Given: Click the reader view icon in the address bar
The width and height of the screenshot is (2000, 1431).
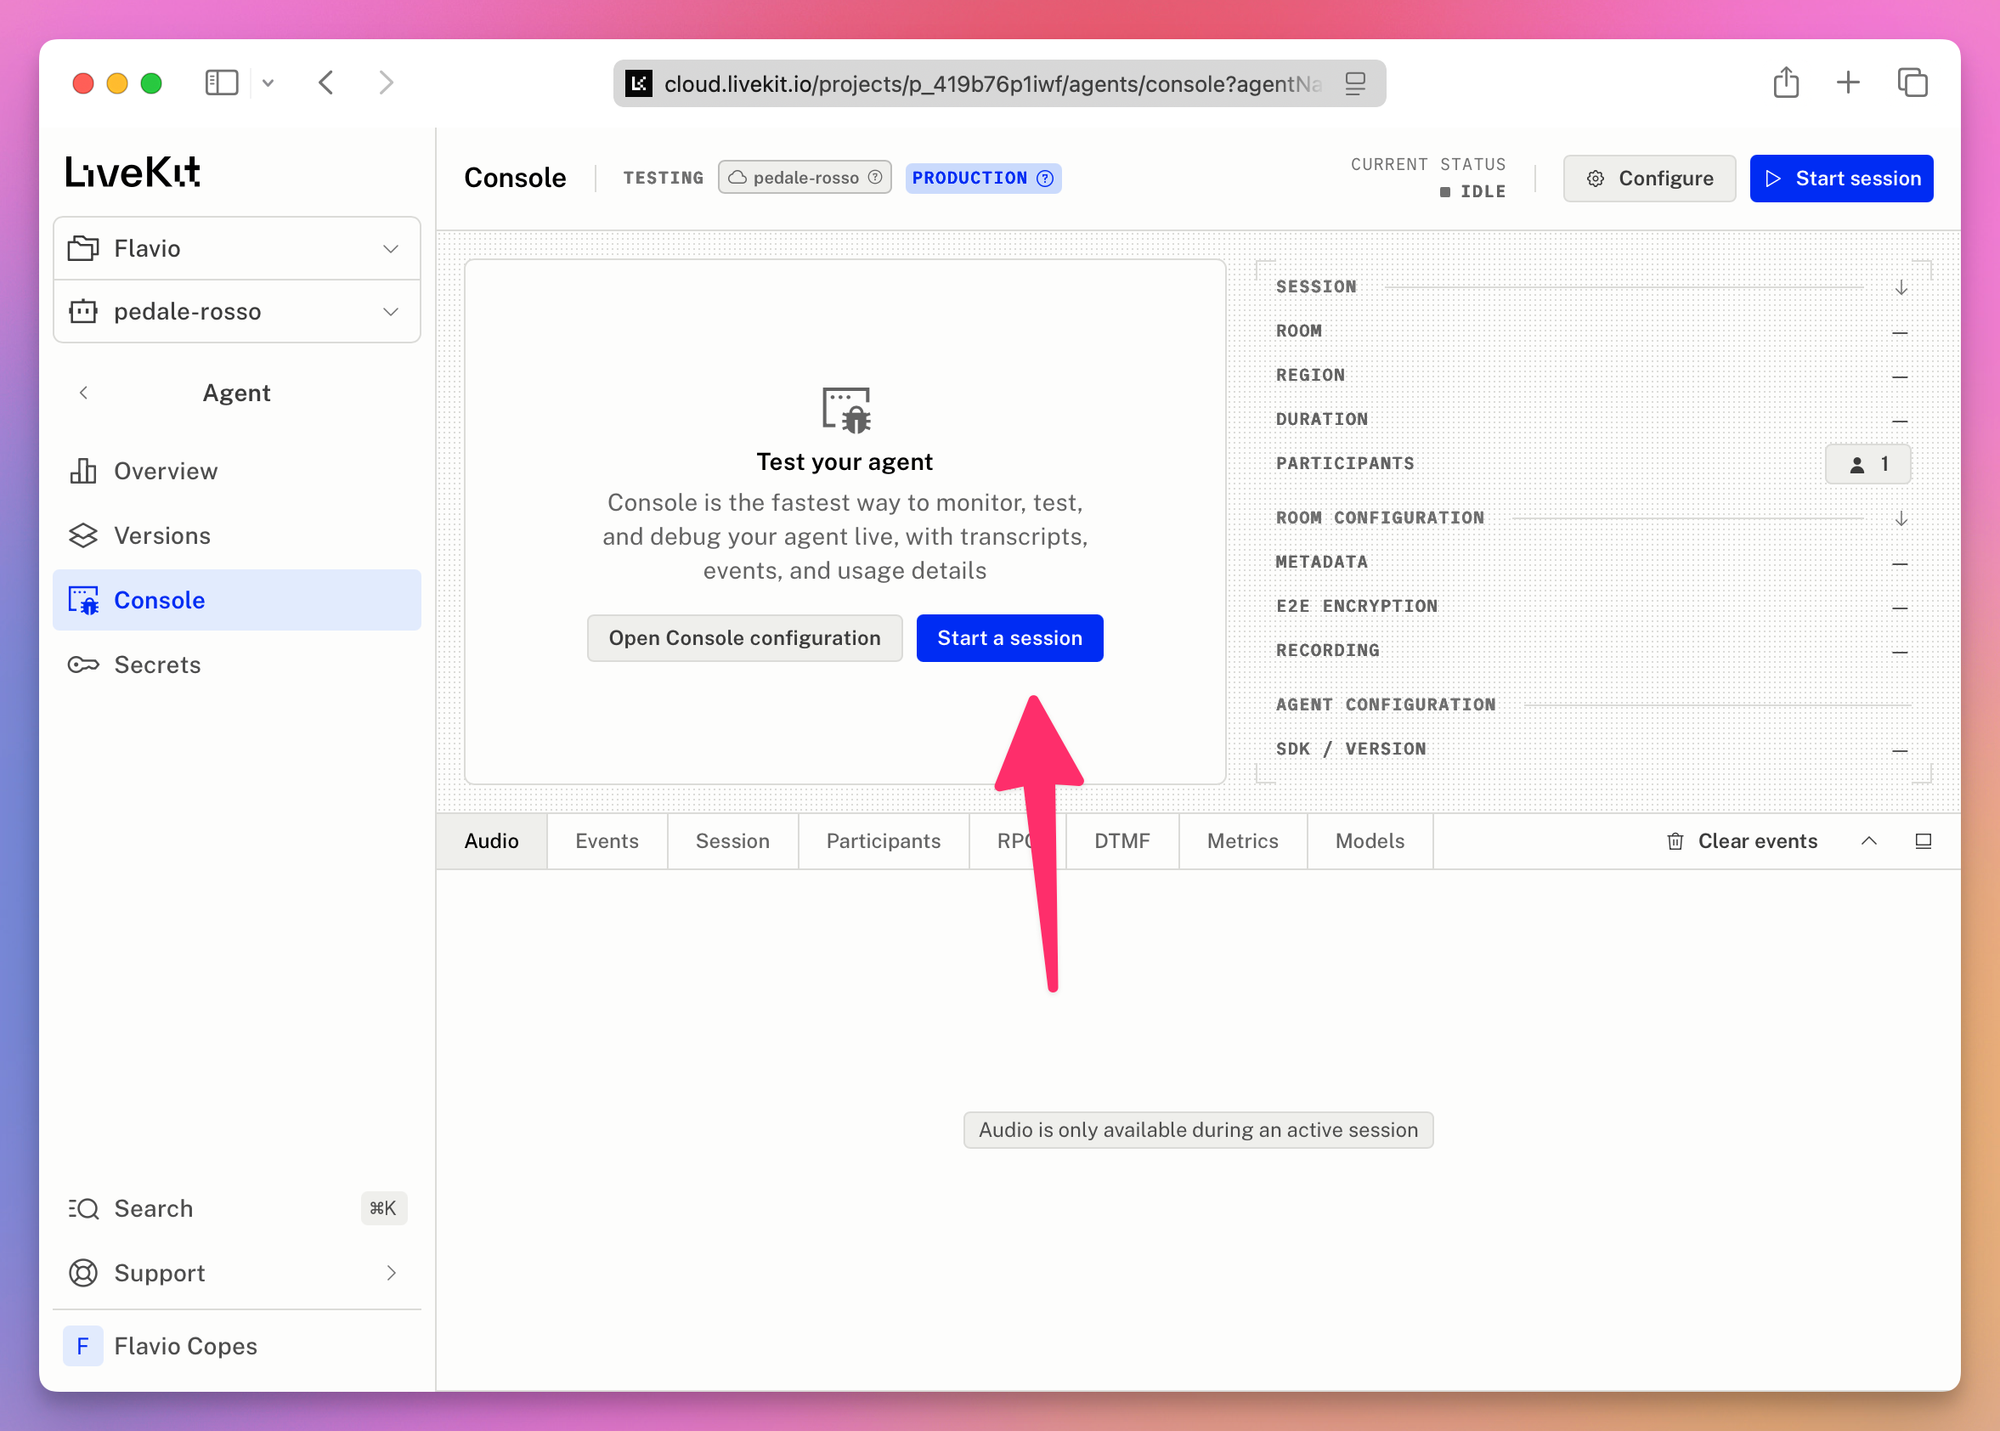Looking at the screenshot, I should pyautogui.click(x=1355, y=84).
